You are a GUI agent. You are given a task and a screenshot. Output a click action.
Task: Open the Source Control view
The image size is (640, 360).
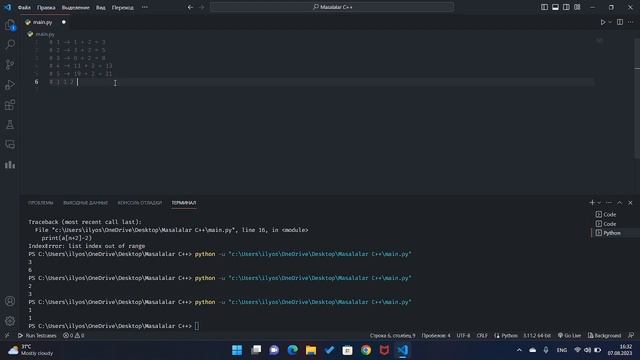click(10, 64)
